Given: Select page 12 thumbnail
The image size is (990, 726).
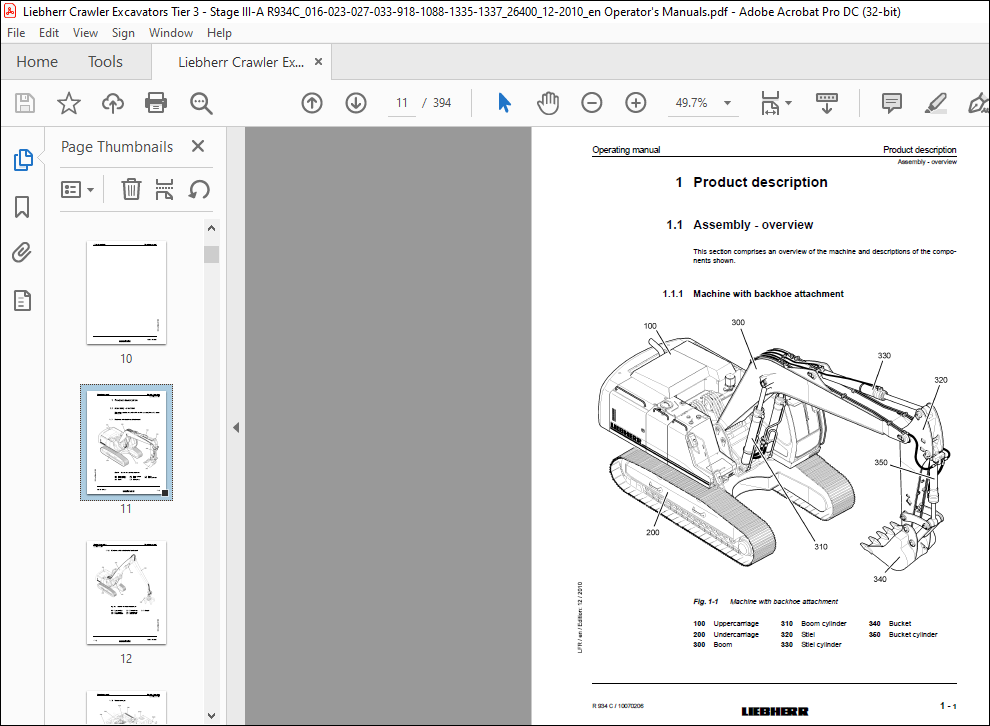Looking at the screenshot, I should pyautogui.click(x=126, y=592).
